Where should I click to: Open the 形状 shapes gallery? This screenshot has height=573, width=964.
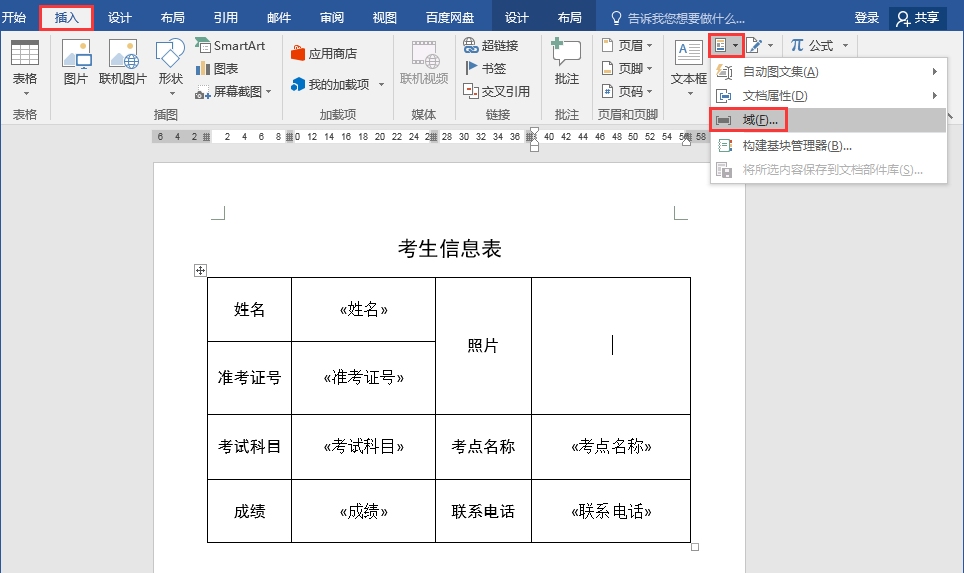tap(170, 66)
